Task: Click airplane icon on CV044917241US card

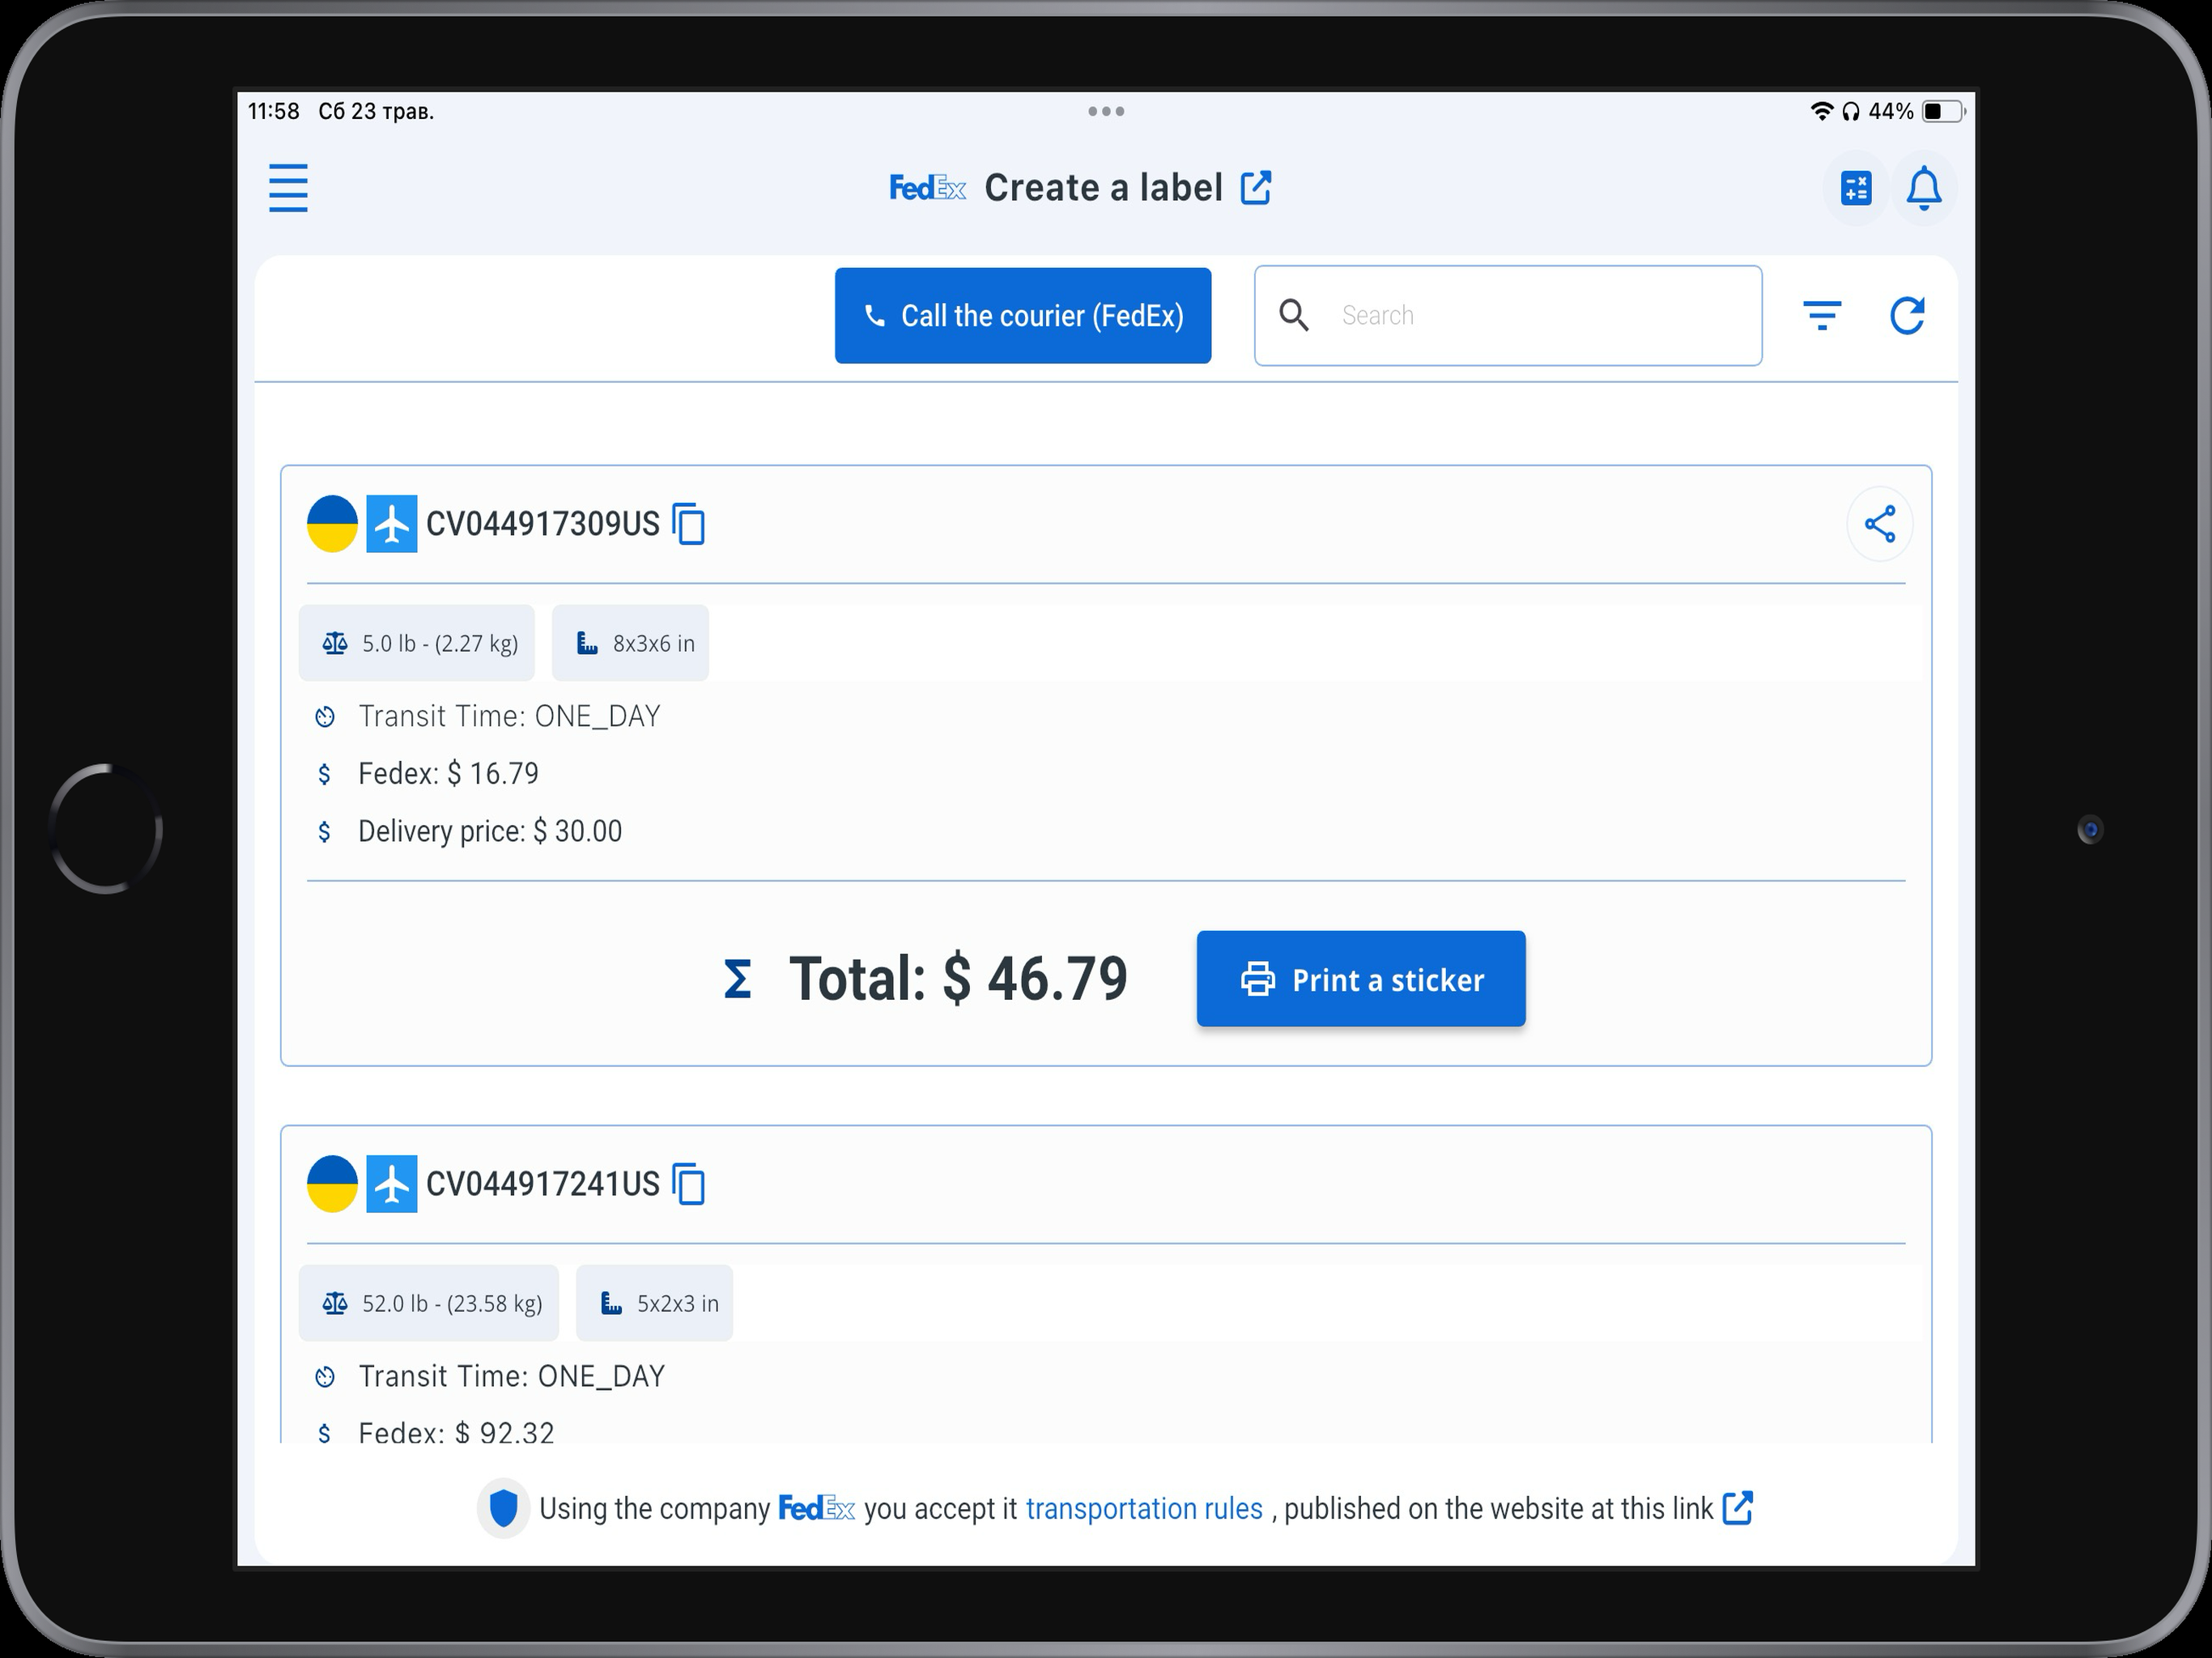Action: point(392,1184)
